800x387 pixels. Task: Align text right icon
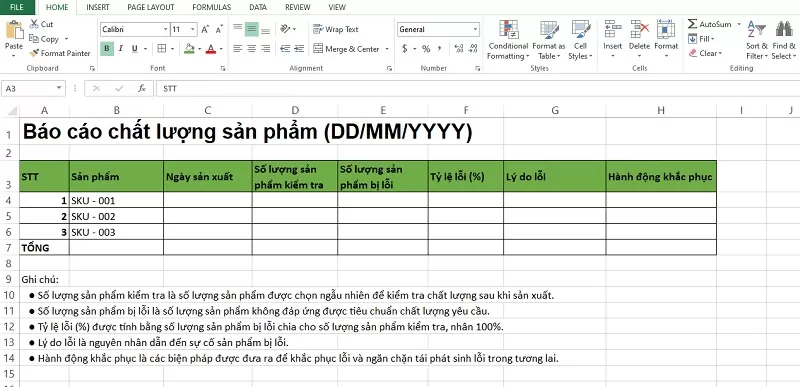pos(265,49)
